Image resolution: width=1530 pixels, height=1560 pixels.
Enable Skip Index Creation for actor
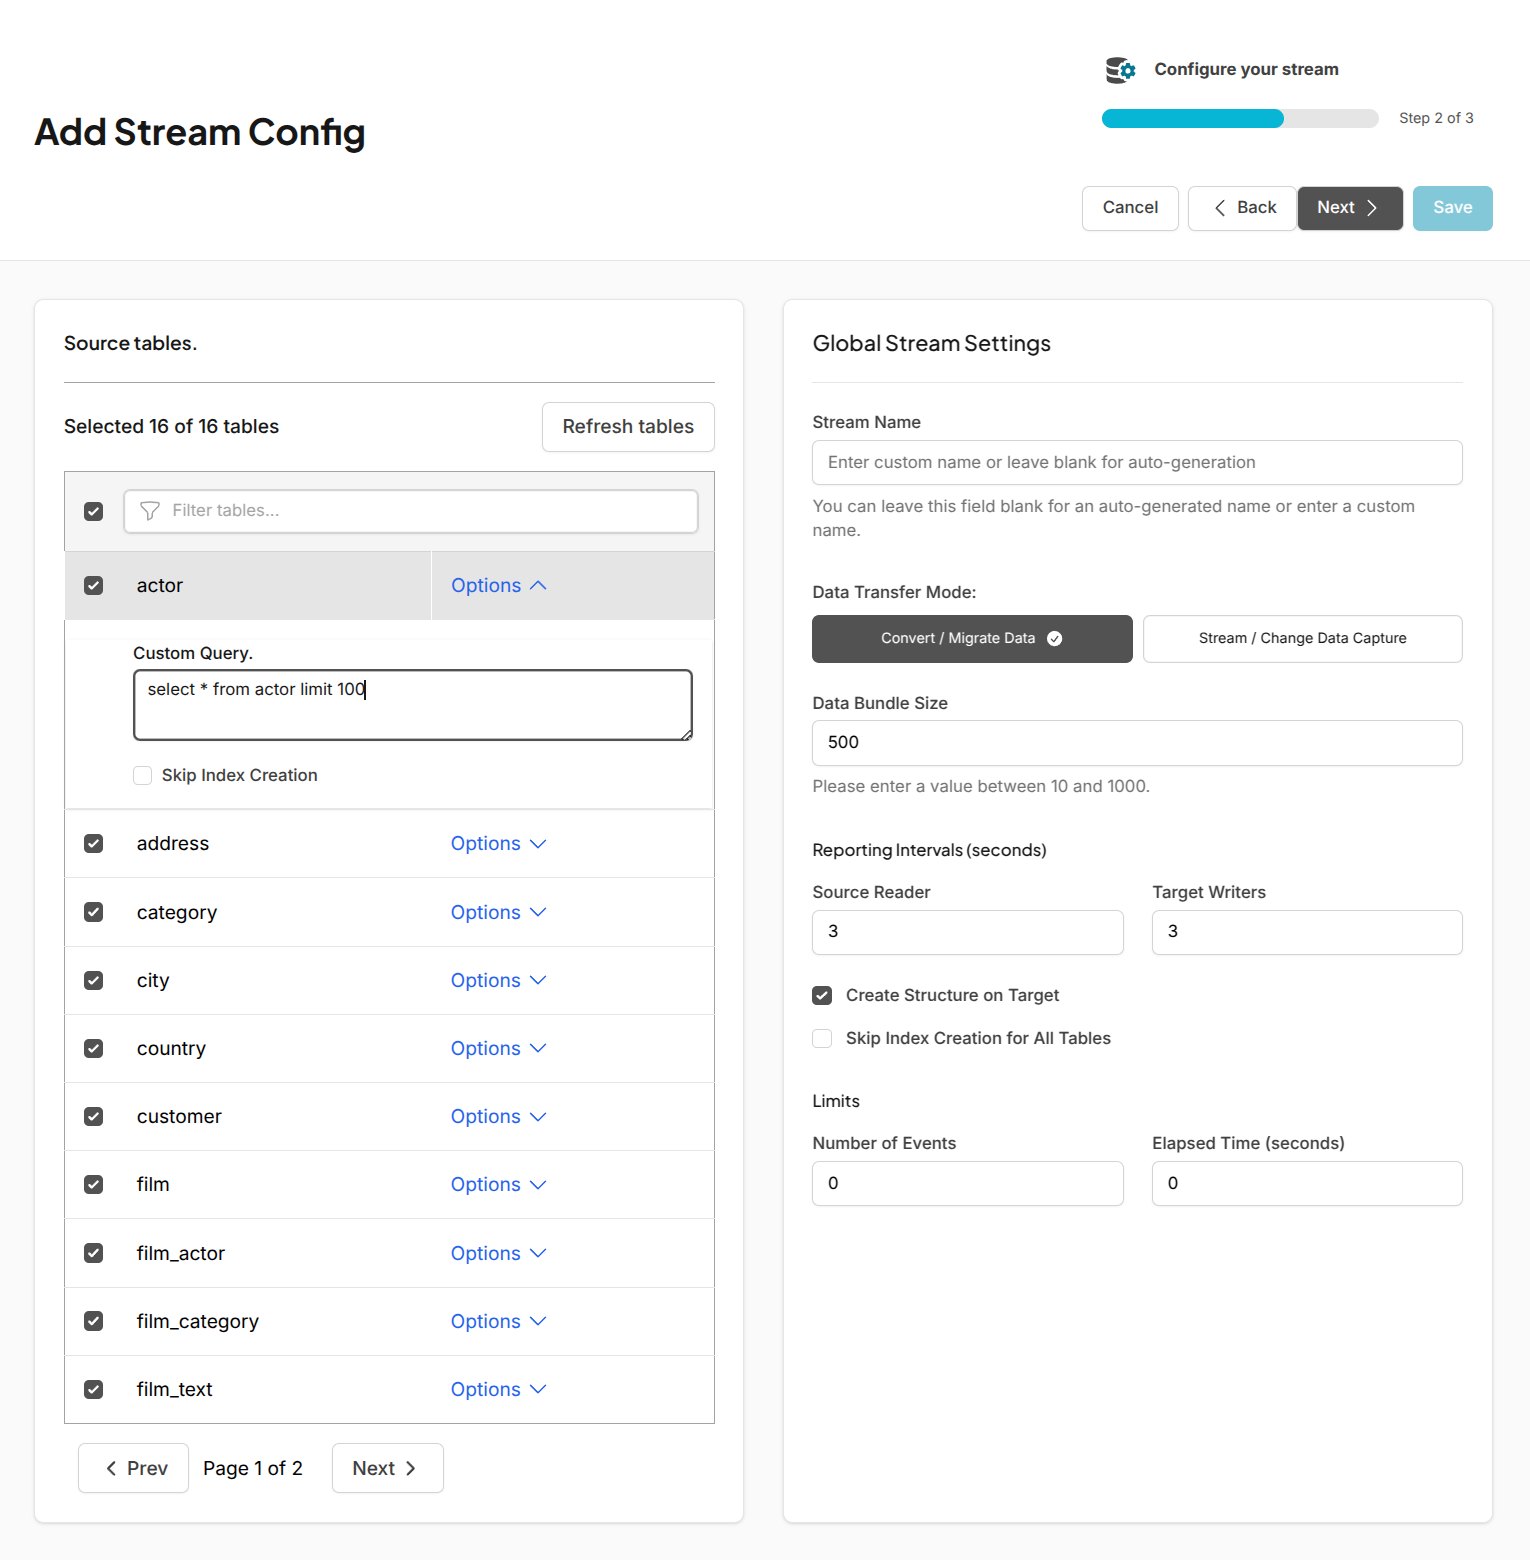tap(142, 775)
